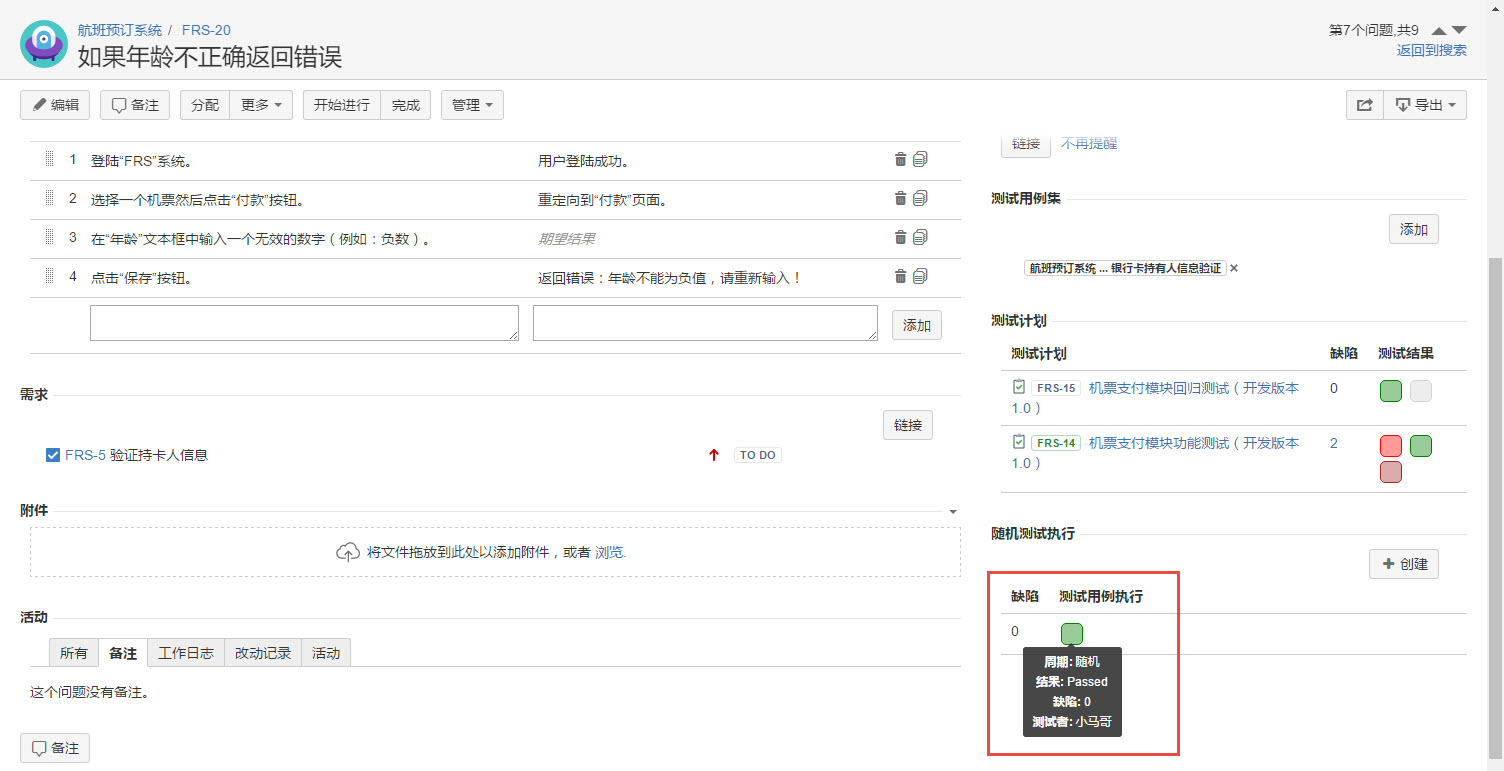Click the 编辑 button

tap(55, 105)
